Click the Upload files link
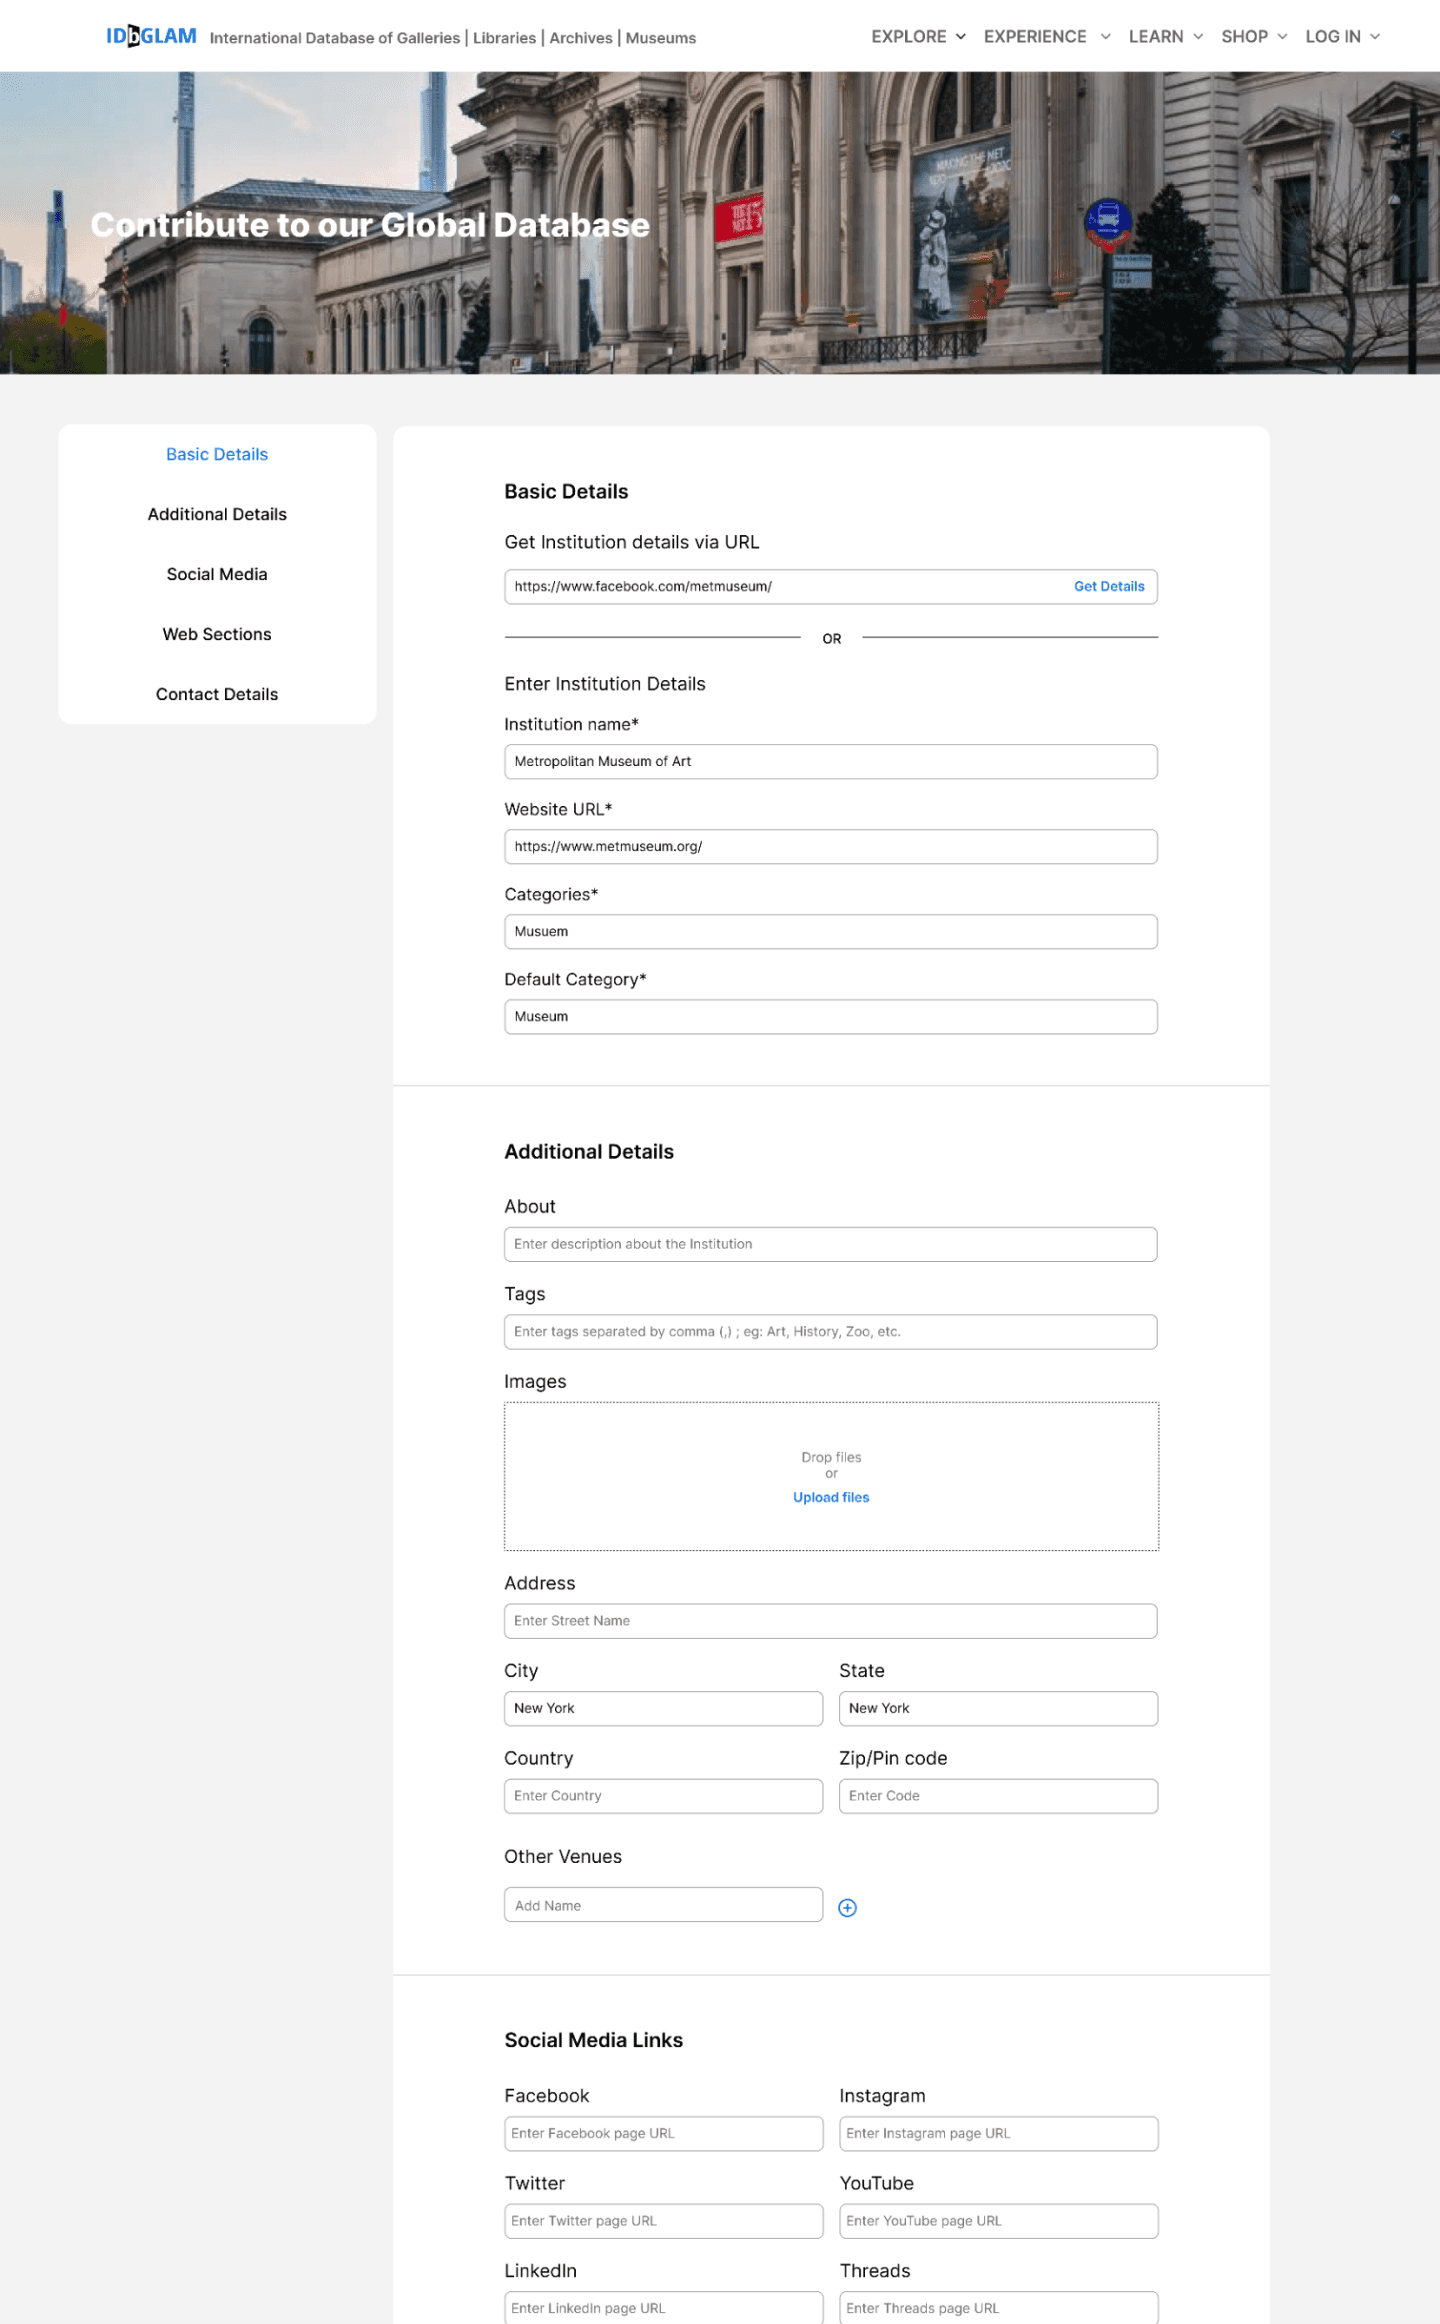1440x2324 pixels. pyautogui.click(x=831, y=1497)
